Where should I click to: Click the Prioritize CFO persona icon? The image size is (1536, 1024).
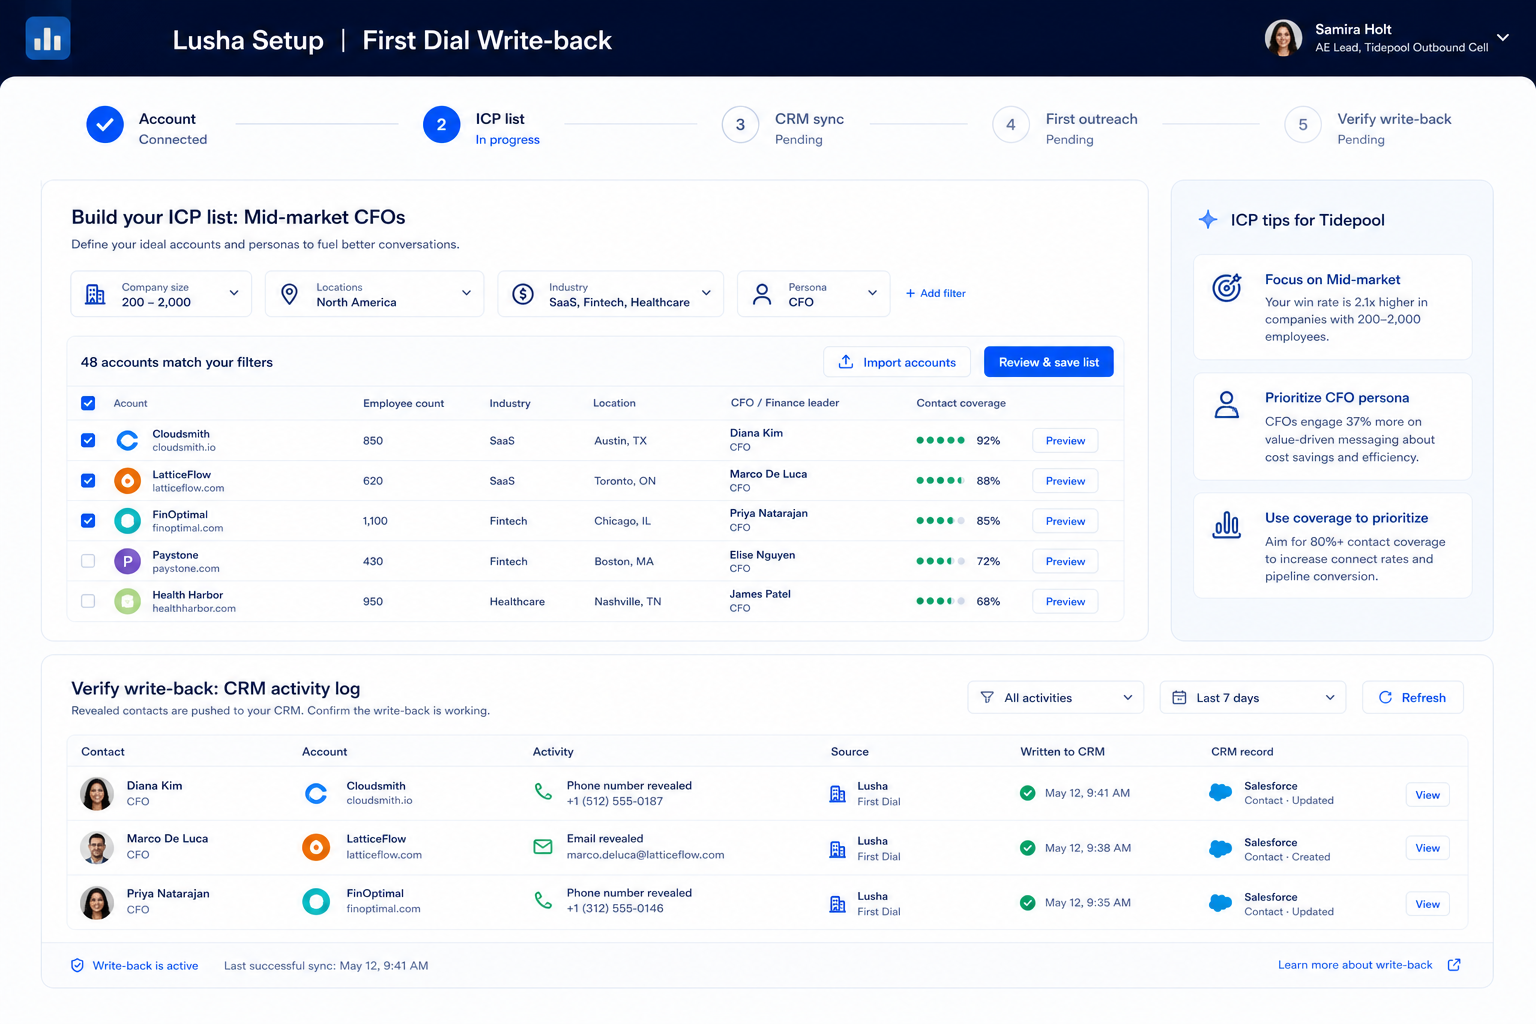1226,405
